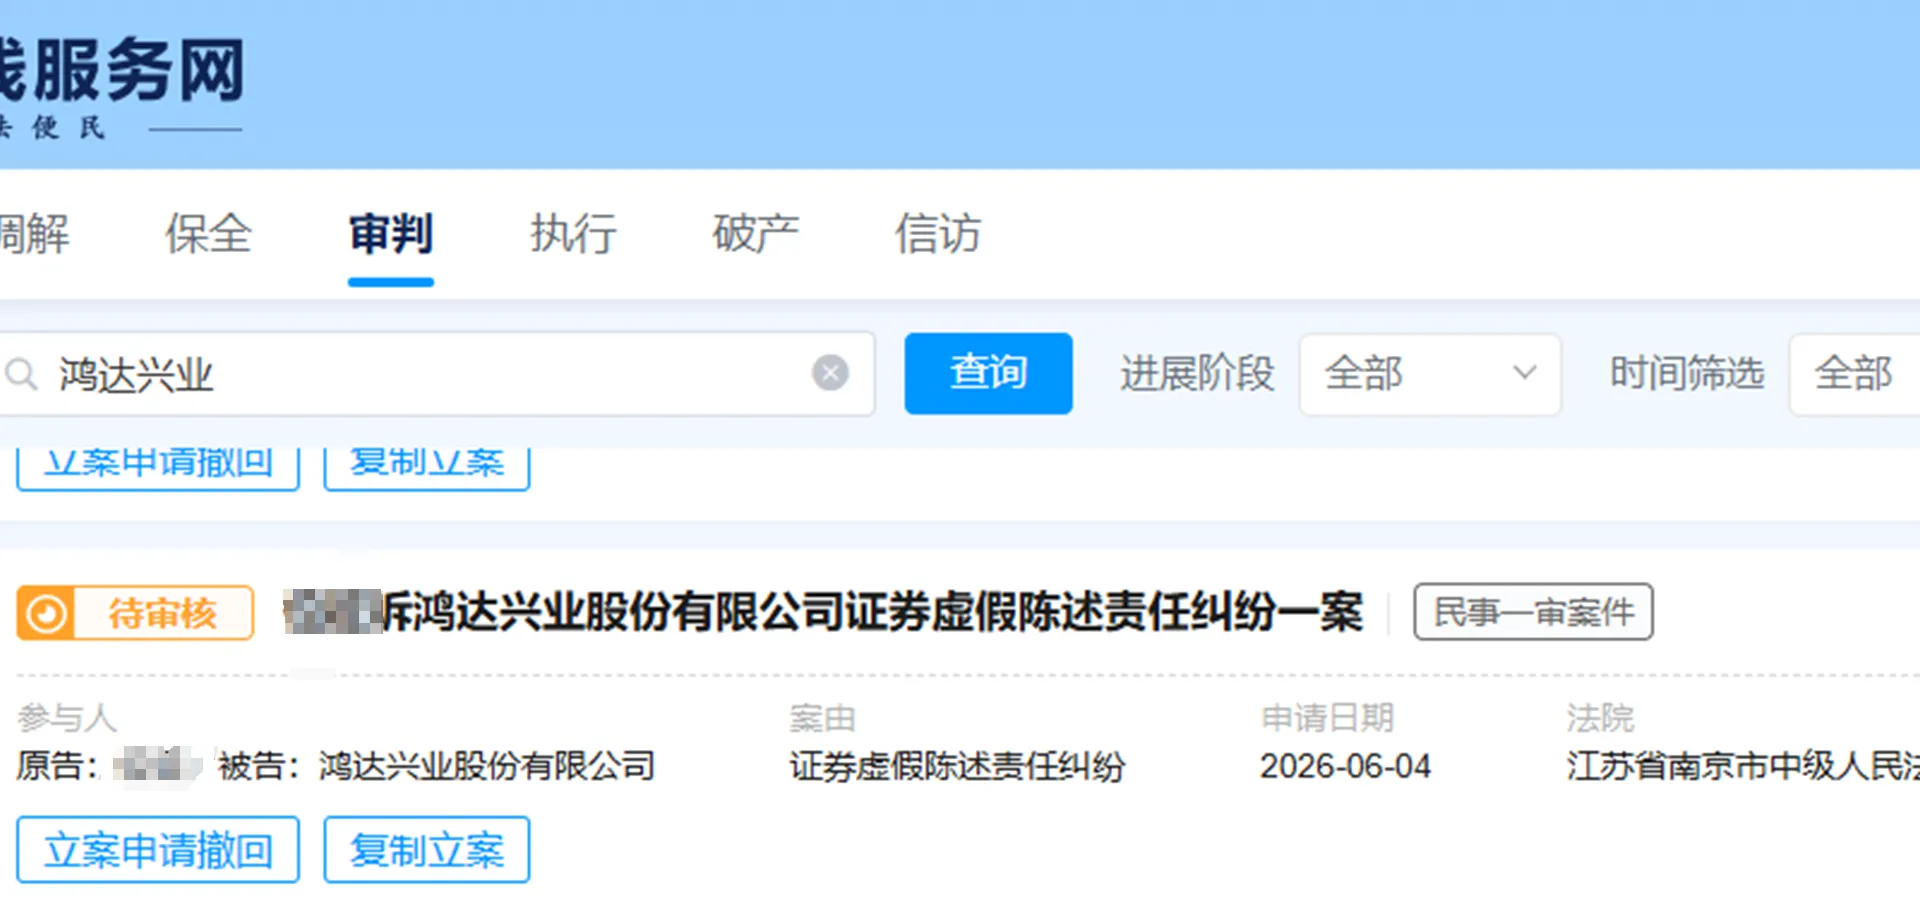Click the court name 江苏省南京市中级人民法
This screenshot has width=1920, height=905.
pyautogui.click(x=1743, y=766)
